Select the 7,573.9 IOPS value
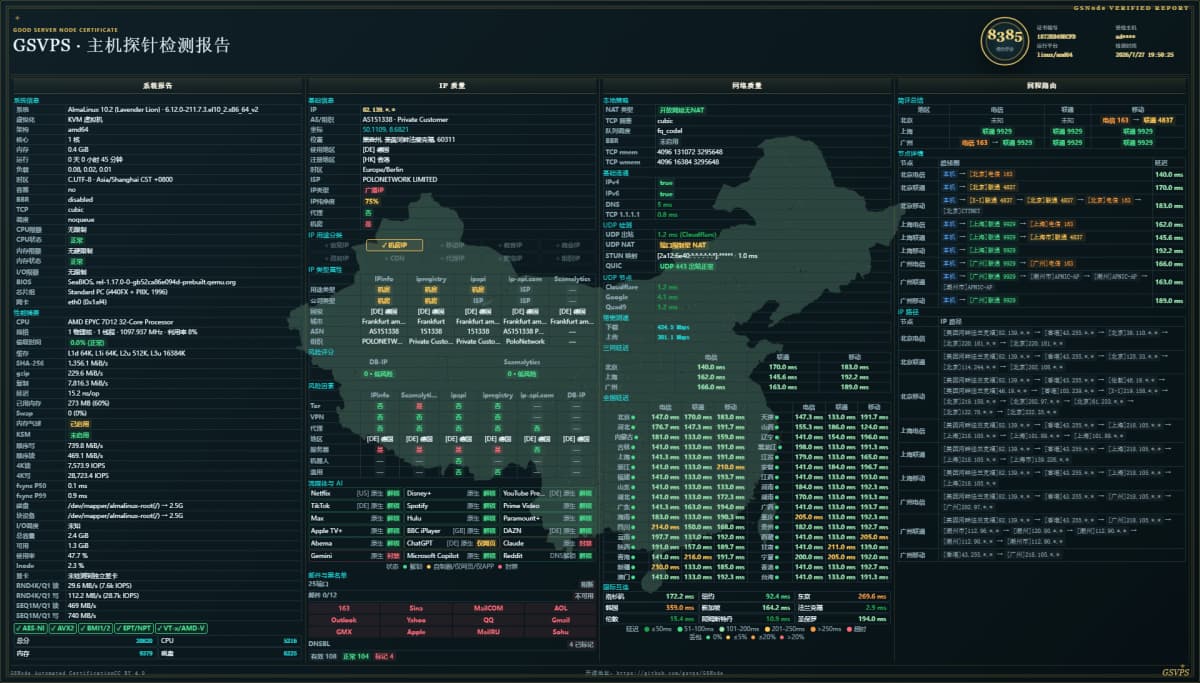 [x=88, y=465]
